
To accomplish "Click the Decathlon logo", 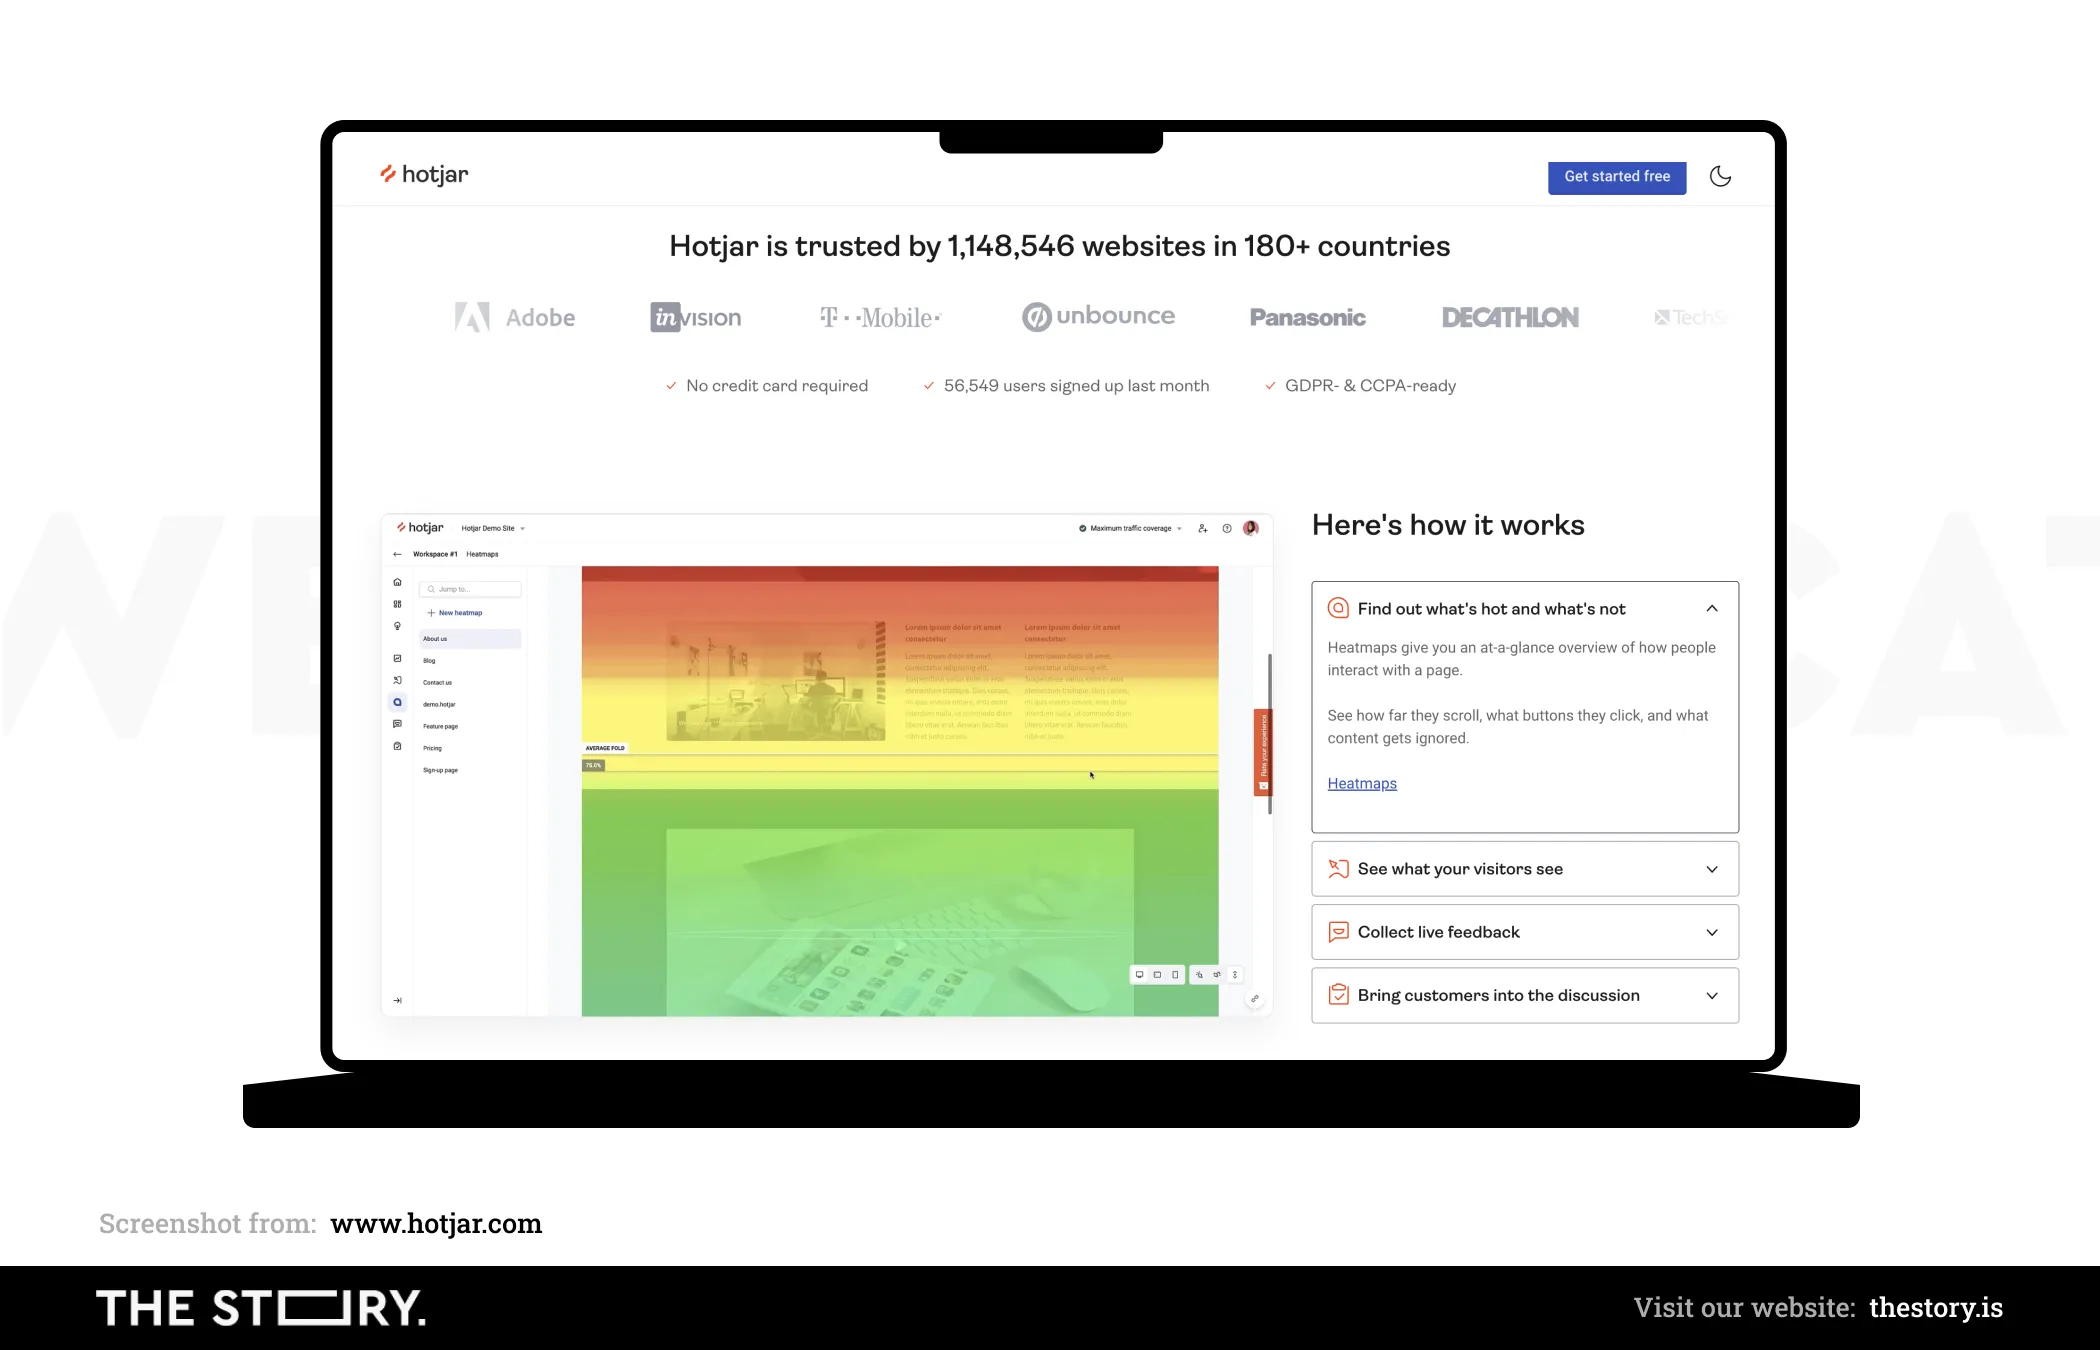I will click(x=1510, y=317).
